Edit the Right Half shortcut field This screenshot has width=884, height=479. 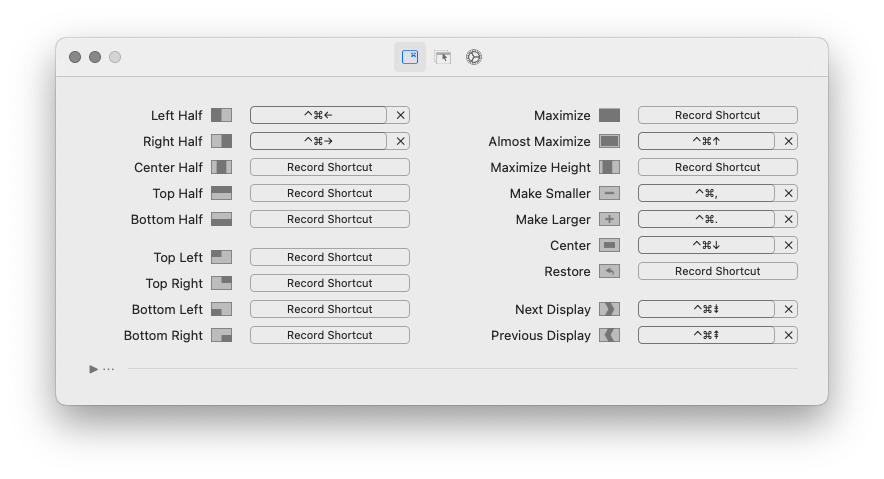click(x=319, y=141)
